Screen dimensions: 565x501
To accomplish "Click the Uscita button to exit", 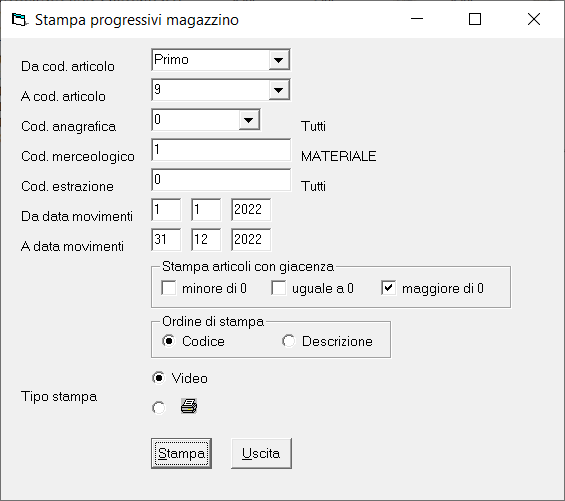I will (x=261, y=453).
